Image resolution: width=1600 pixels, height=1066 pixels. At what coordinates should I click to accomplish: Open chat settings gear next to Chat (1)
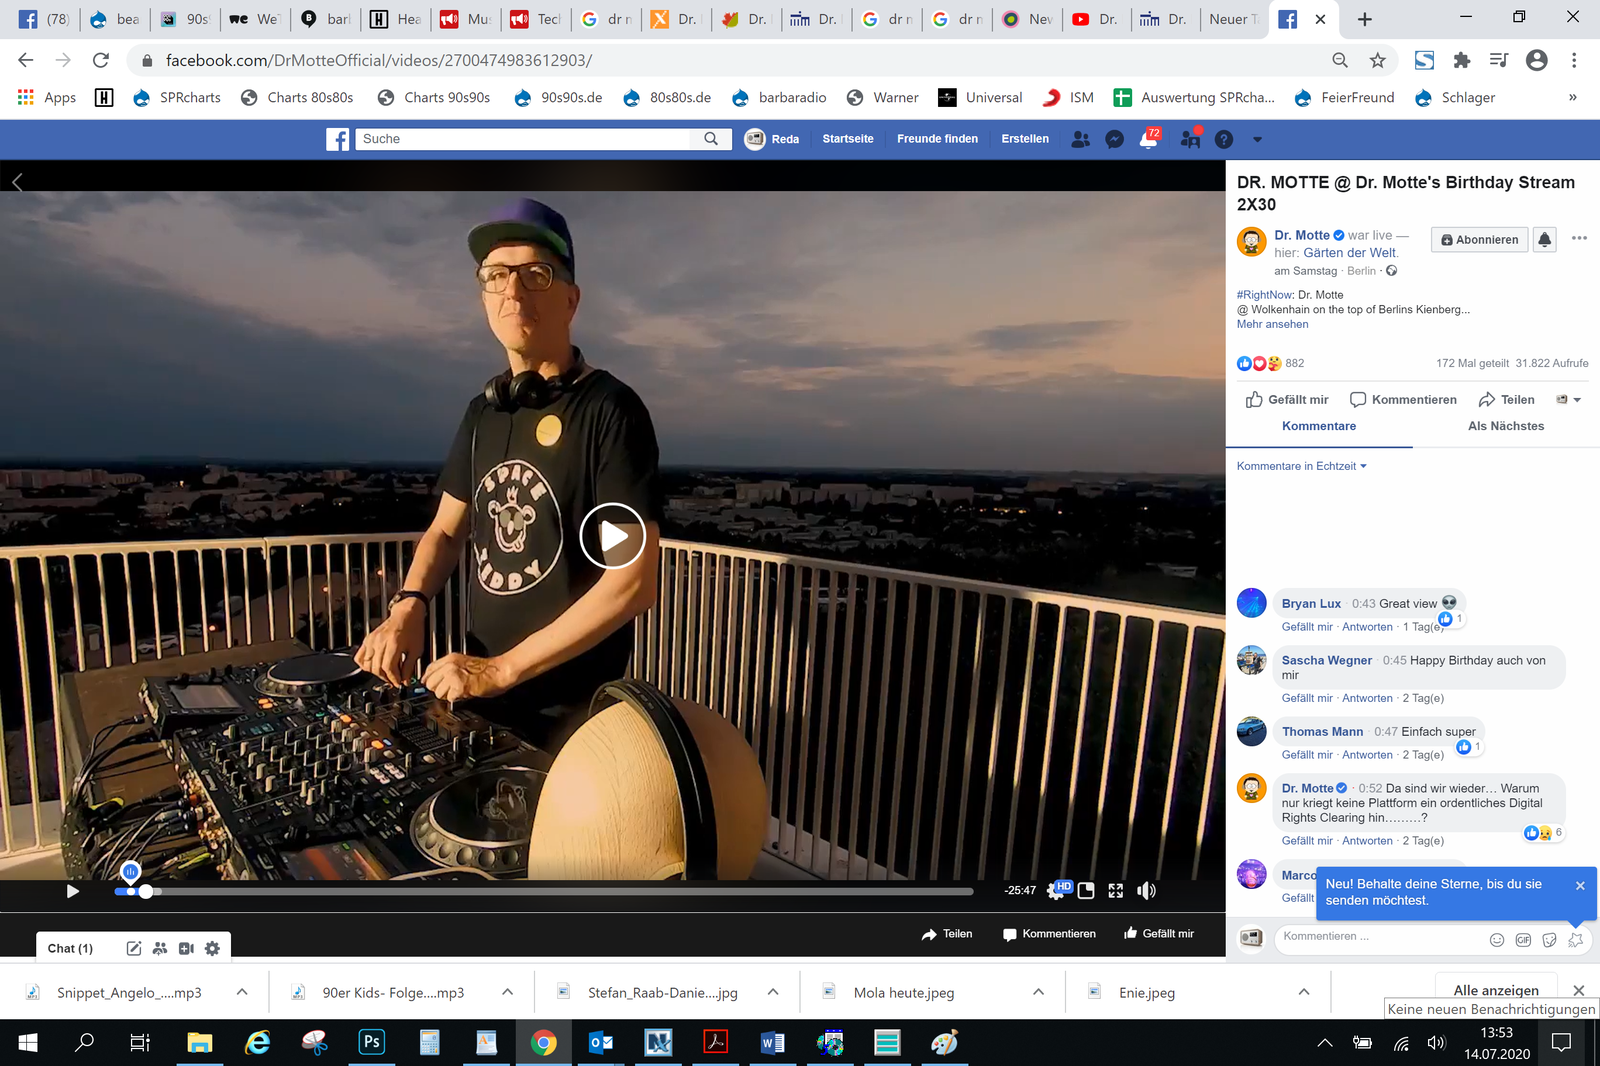coord(212,948)
